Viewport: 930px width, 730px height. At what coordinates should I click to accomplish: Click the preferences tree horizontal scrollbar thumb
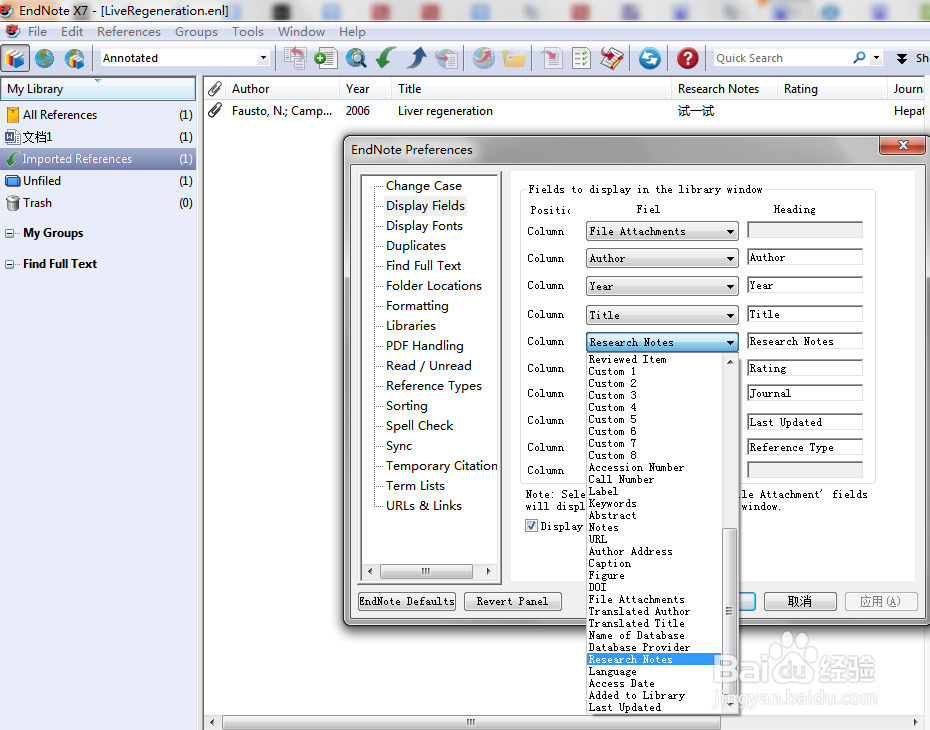click(426, 571)
